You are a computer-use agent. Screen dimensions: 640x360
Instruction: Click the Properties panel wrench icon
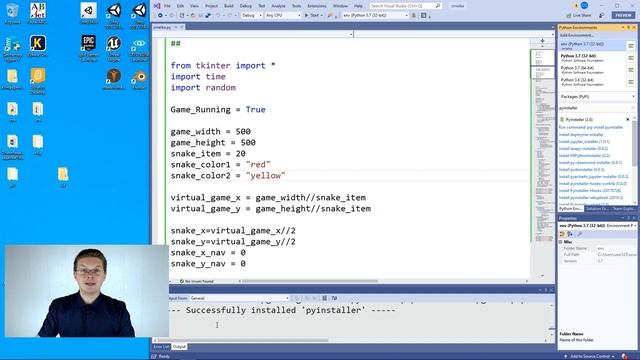click(580, 234)
